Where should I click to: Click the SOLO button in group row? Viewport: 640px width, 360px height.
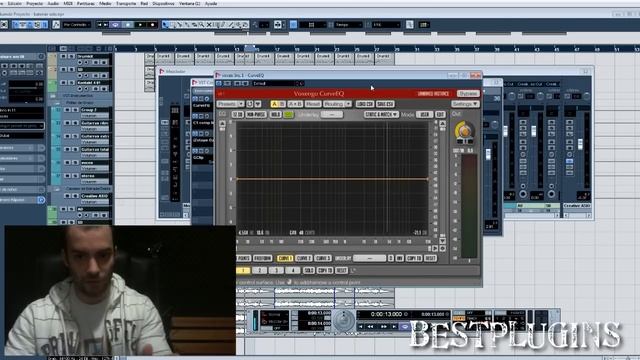pos(309,270)
